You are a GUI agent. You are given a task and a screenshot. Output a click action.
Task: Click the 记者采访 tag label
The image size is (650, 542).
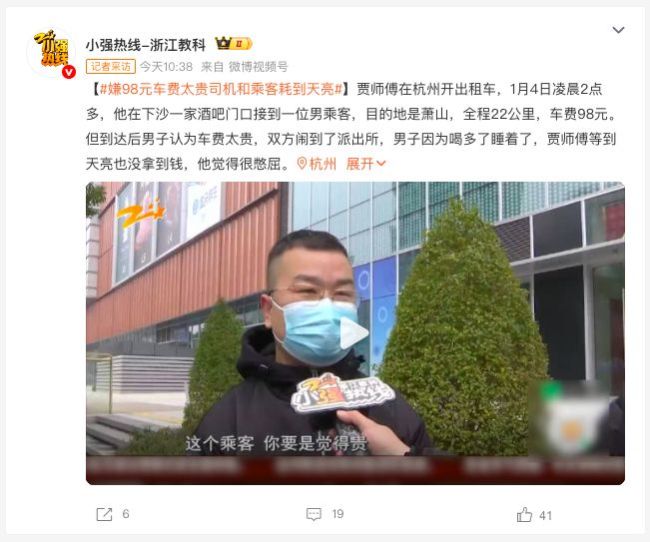pyautogui.click(x=111, y=66)
